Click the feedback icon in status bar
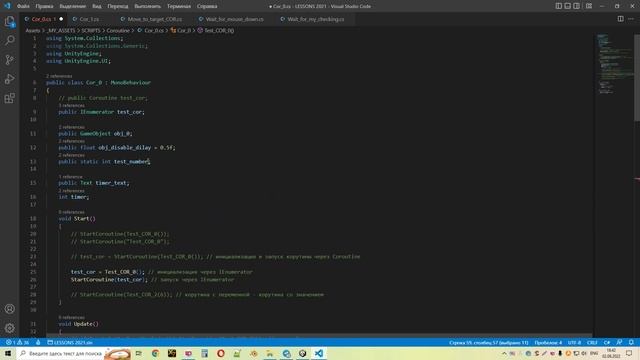Viewport: 640px width, 360px height. coord(619,342)
